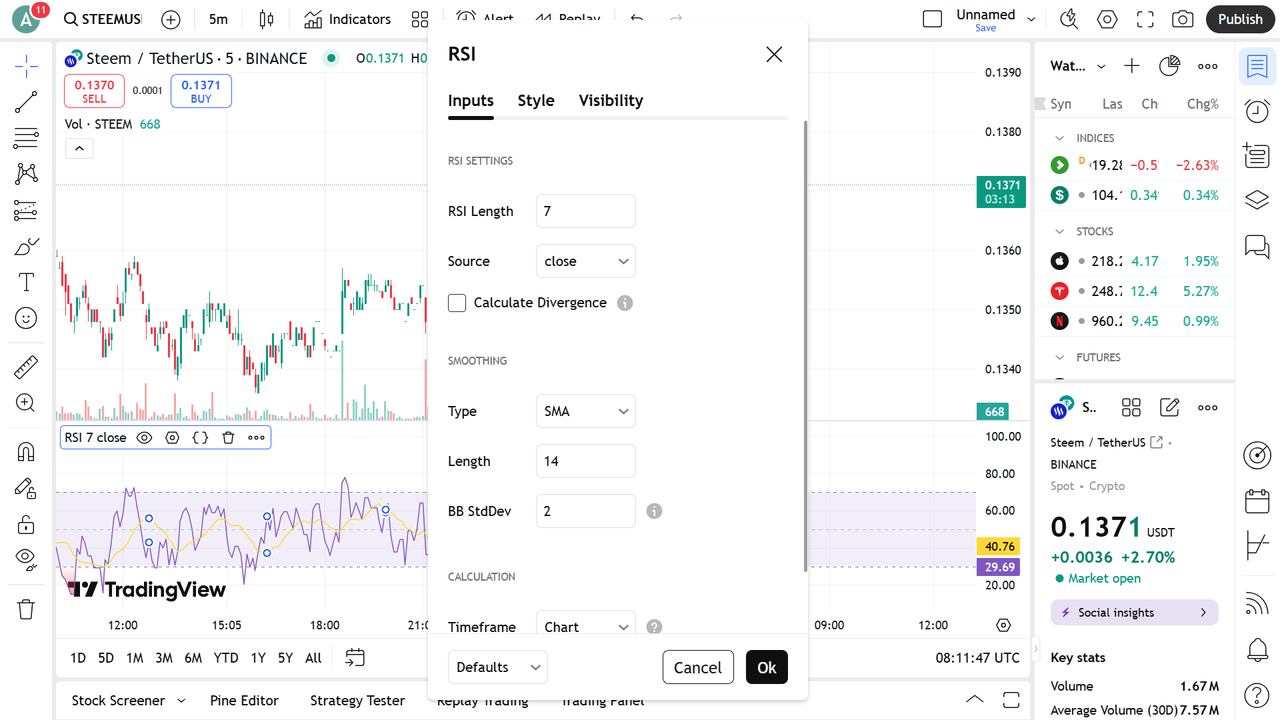
Task: Activate the zoom in tool
Action: click(x=26, y=403)
